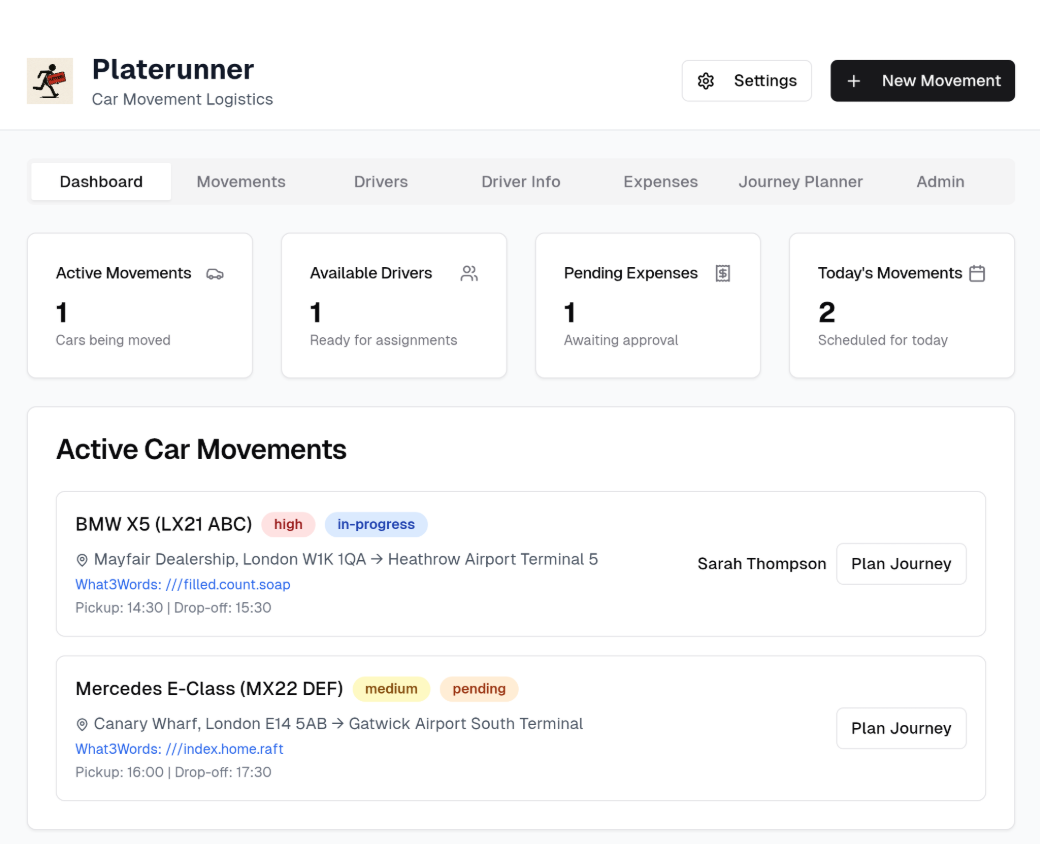Screen dimensions: 1040x844
Task: Click the map pin icon beside Canary Wharf
Action: 82,724
